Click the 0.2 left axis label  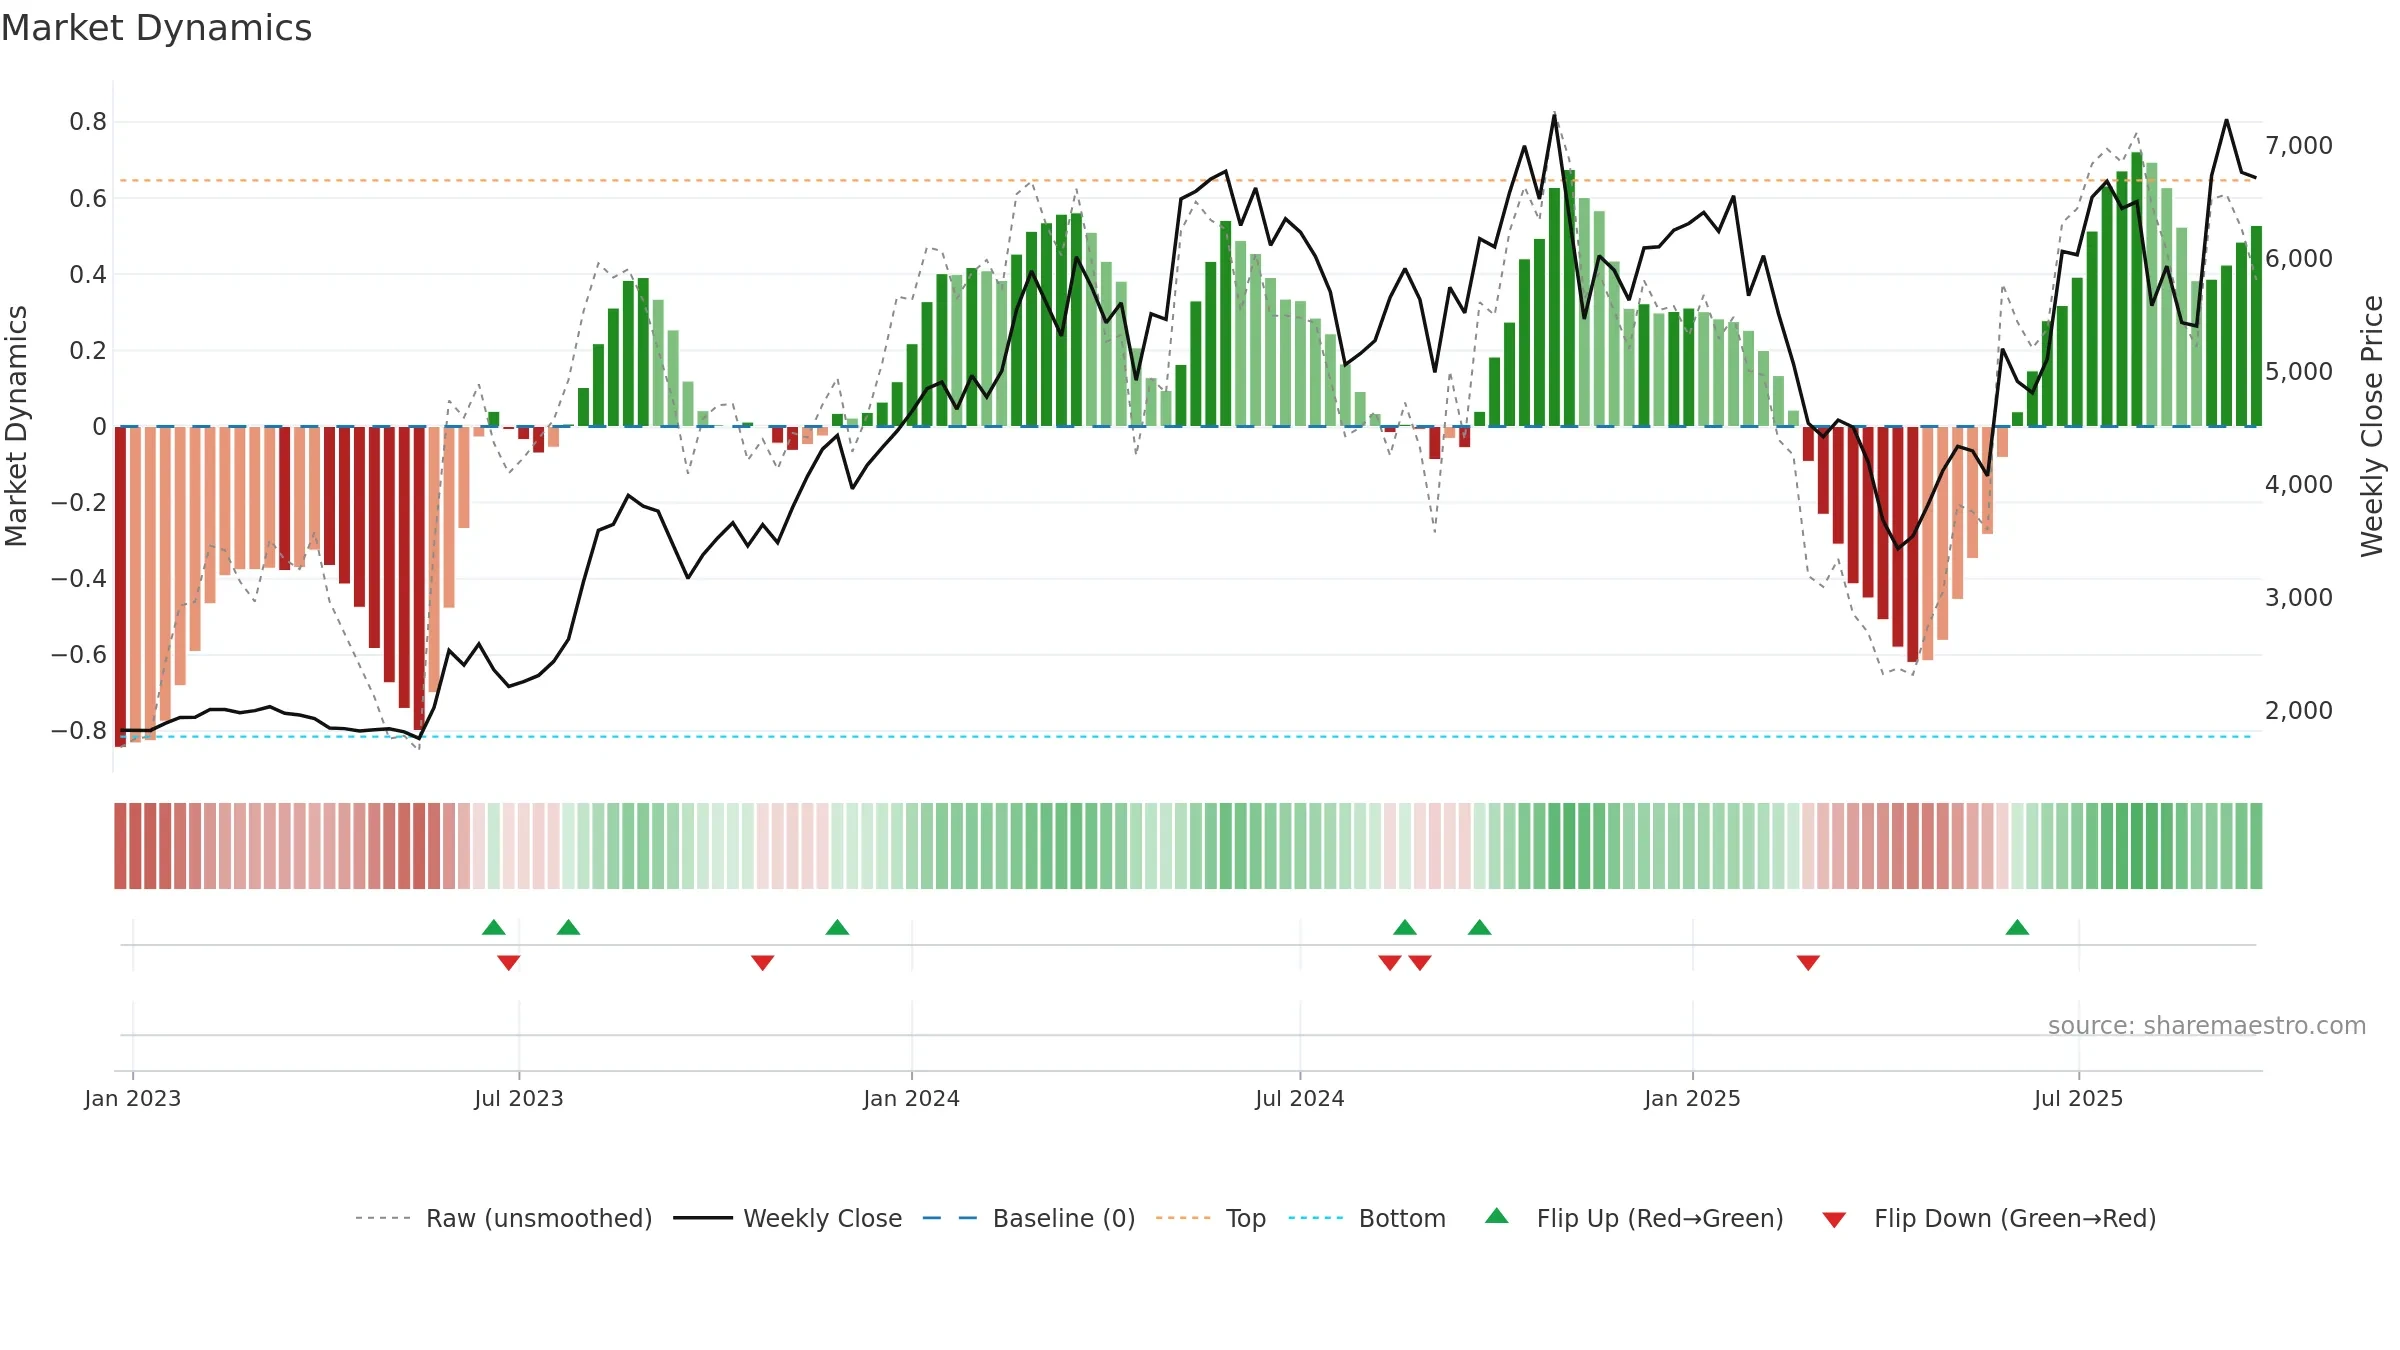[x=88, y=351]
